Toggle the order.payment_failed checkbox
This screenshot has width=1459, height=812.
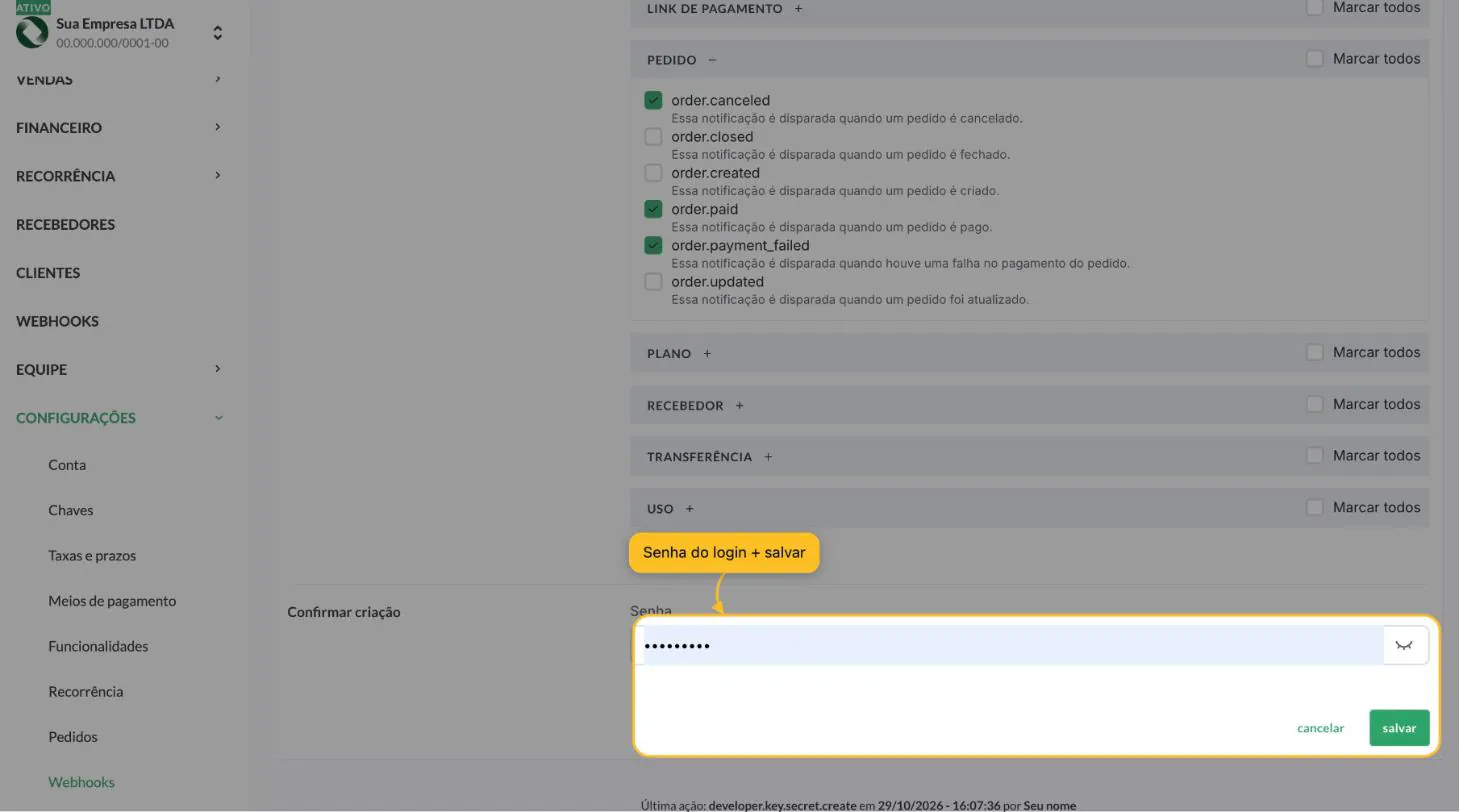[653, 245]
